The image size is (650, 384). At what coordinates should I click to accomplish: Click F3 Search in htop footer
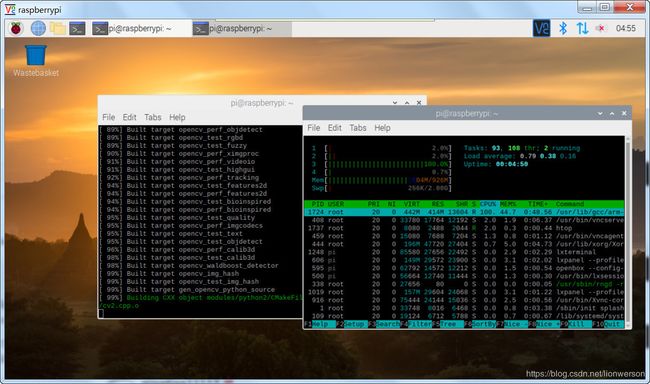[x=384, y=324]
